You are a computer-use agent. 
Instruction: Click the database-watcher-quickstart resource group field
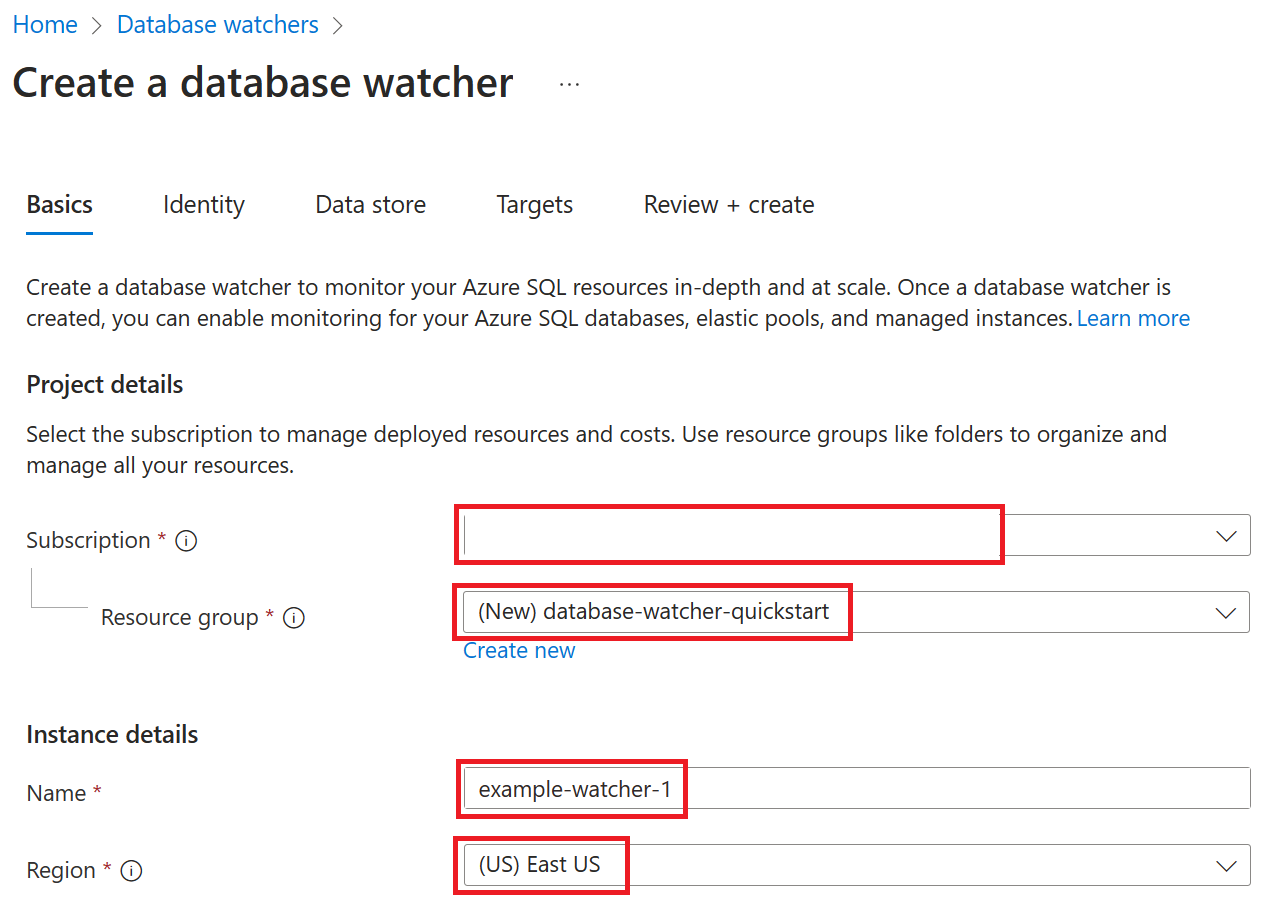coord(654,612)
